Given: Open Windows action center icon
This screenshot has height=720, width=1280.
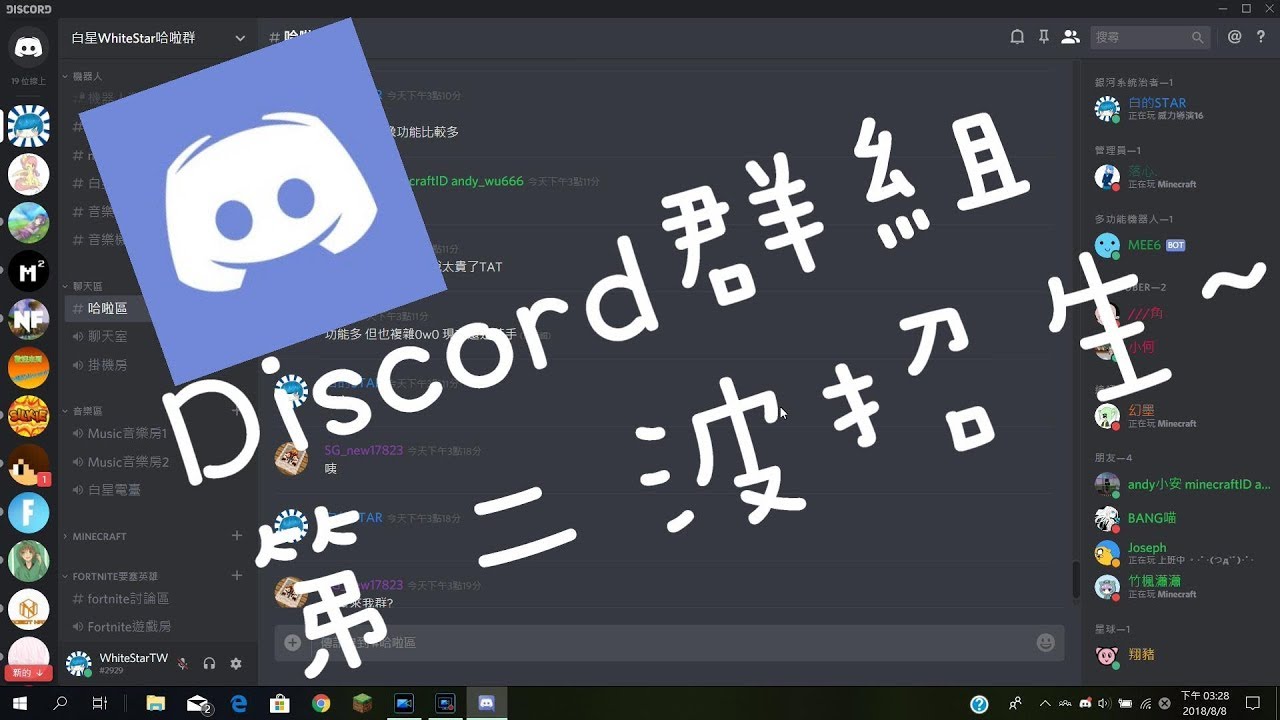Looking at the screenshot, I should point(1253,704).
